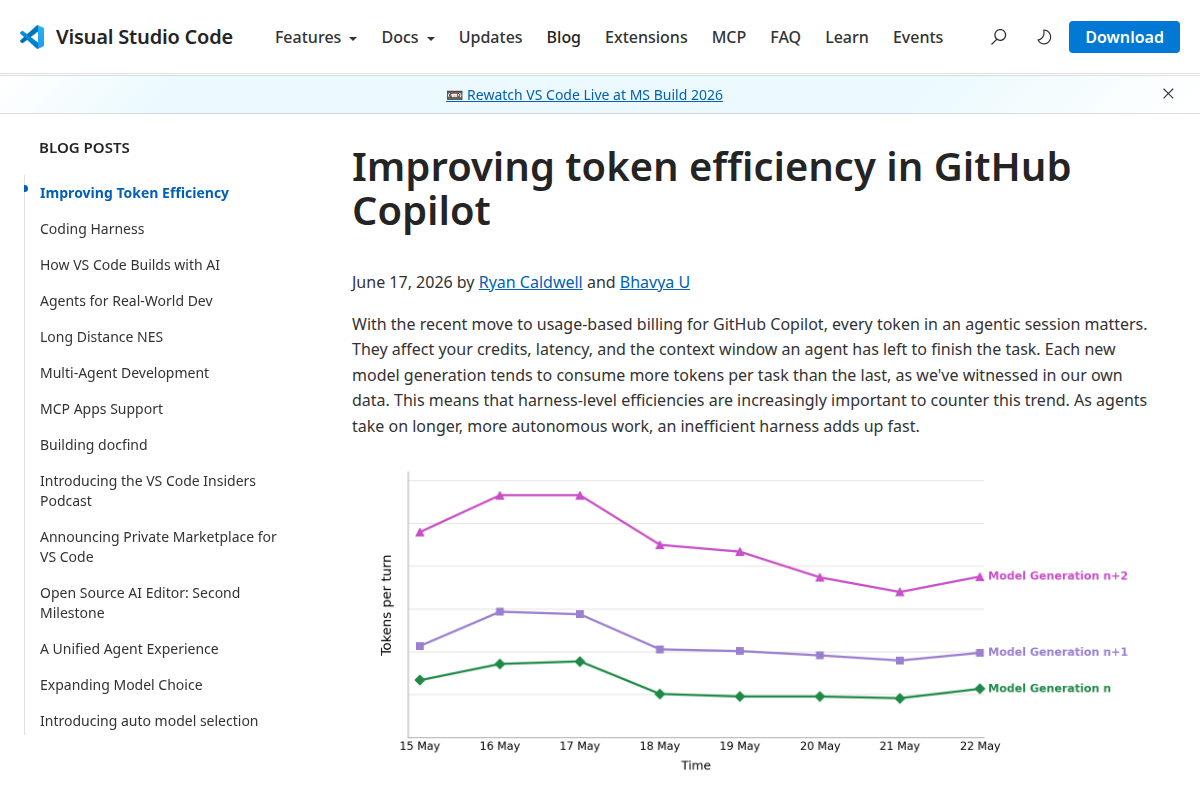
Task: Open the MCP nav item
Action: (729, 37)
